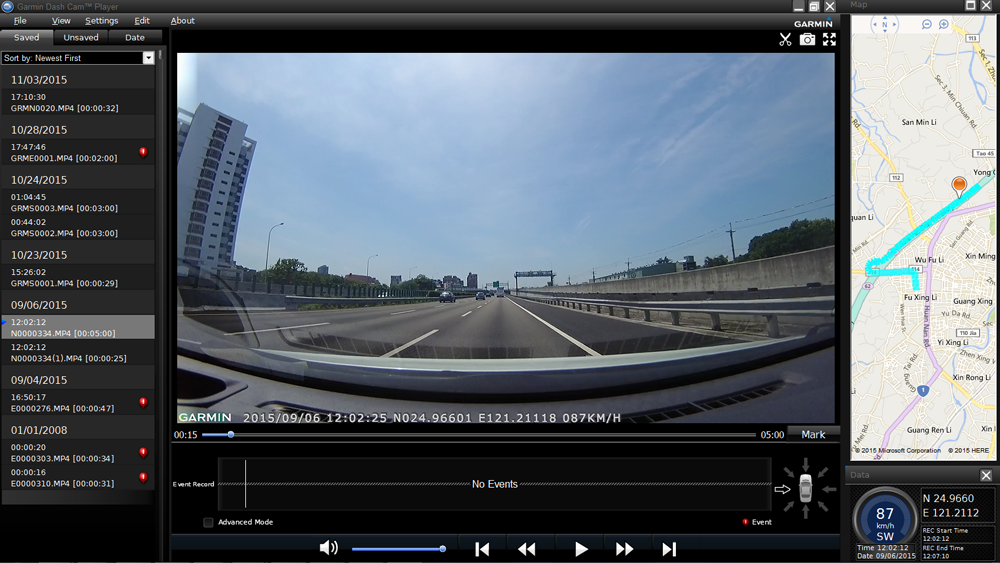Switch to the Date tab

[135, 38]
